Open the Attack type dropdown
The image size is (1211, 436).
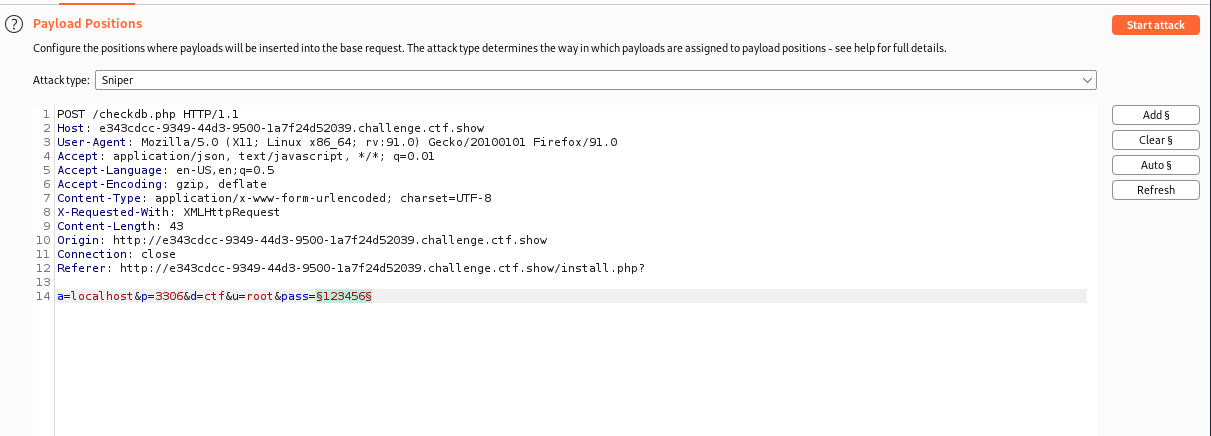click(596, 80)
